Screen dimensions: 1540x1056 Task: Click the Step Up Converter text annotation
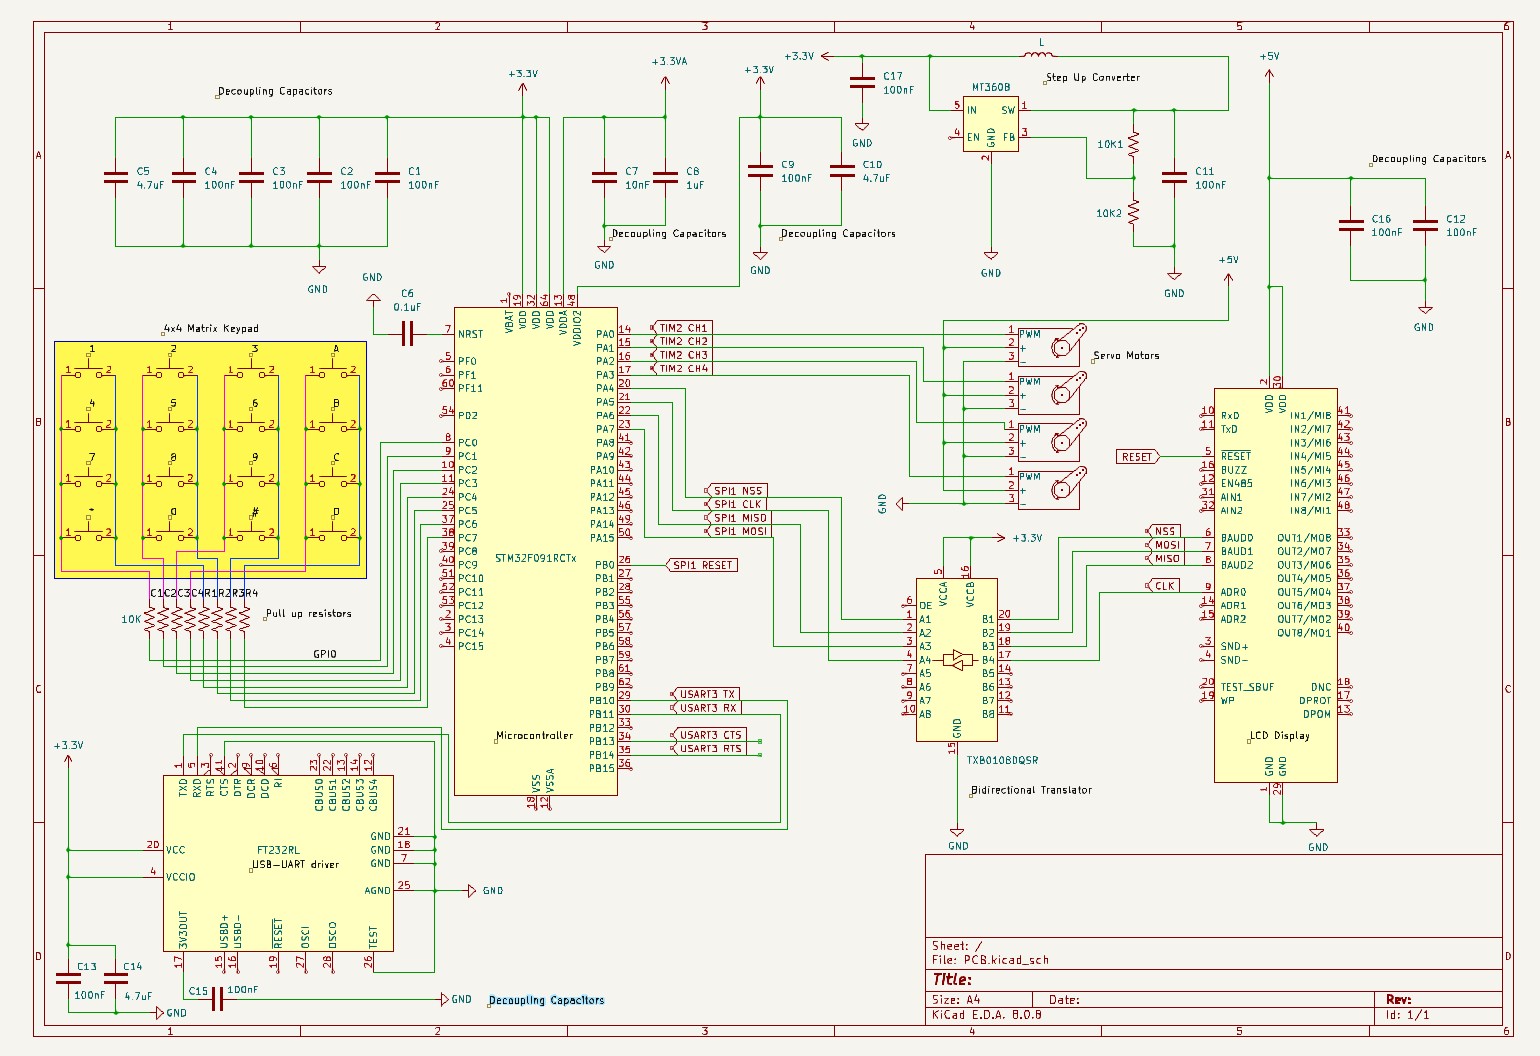[x=1092, y=77]
